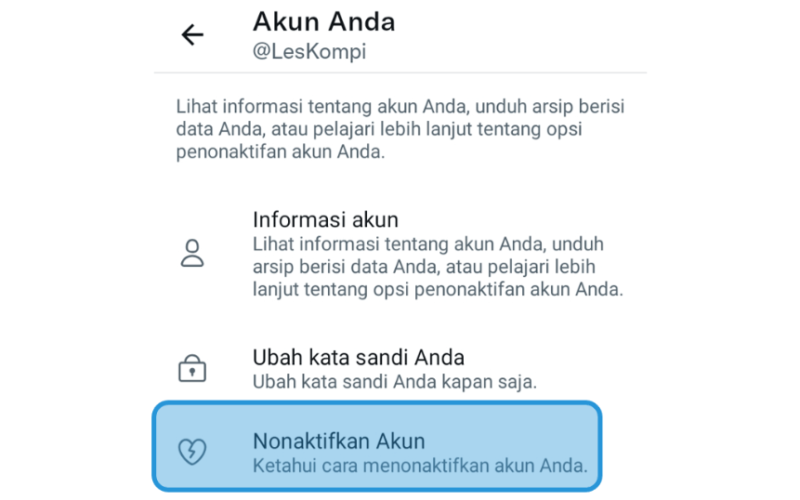The height and width of the screenshot is (500, 800).
Task: Click the 'Lihat informasi tentang akun' line under Informasi akun
Action: [x=428, y=244]
